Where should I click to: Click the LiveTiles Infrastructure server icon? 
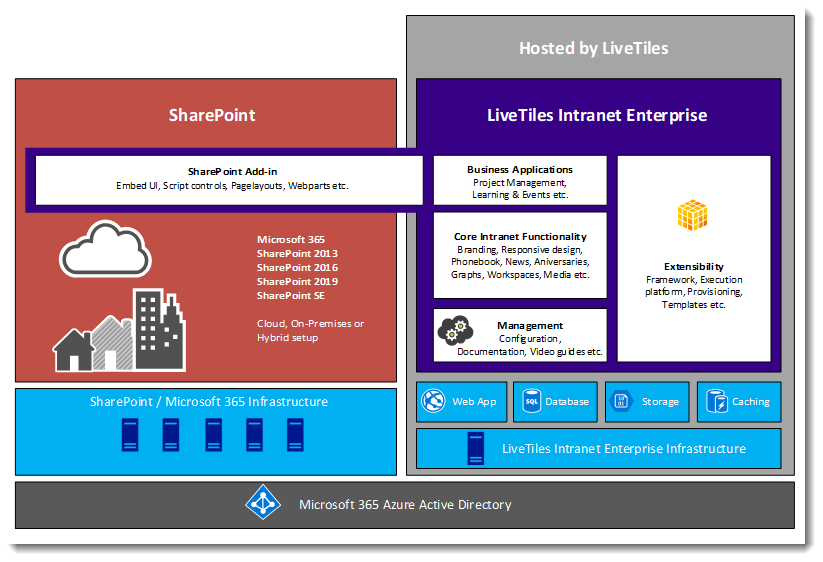[476, 448]
